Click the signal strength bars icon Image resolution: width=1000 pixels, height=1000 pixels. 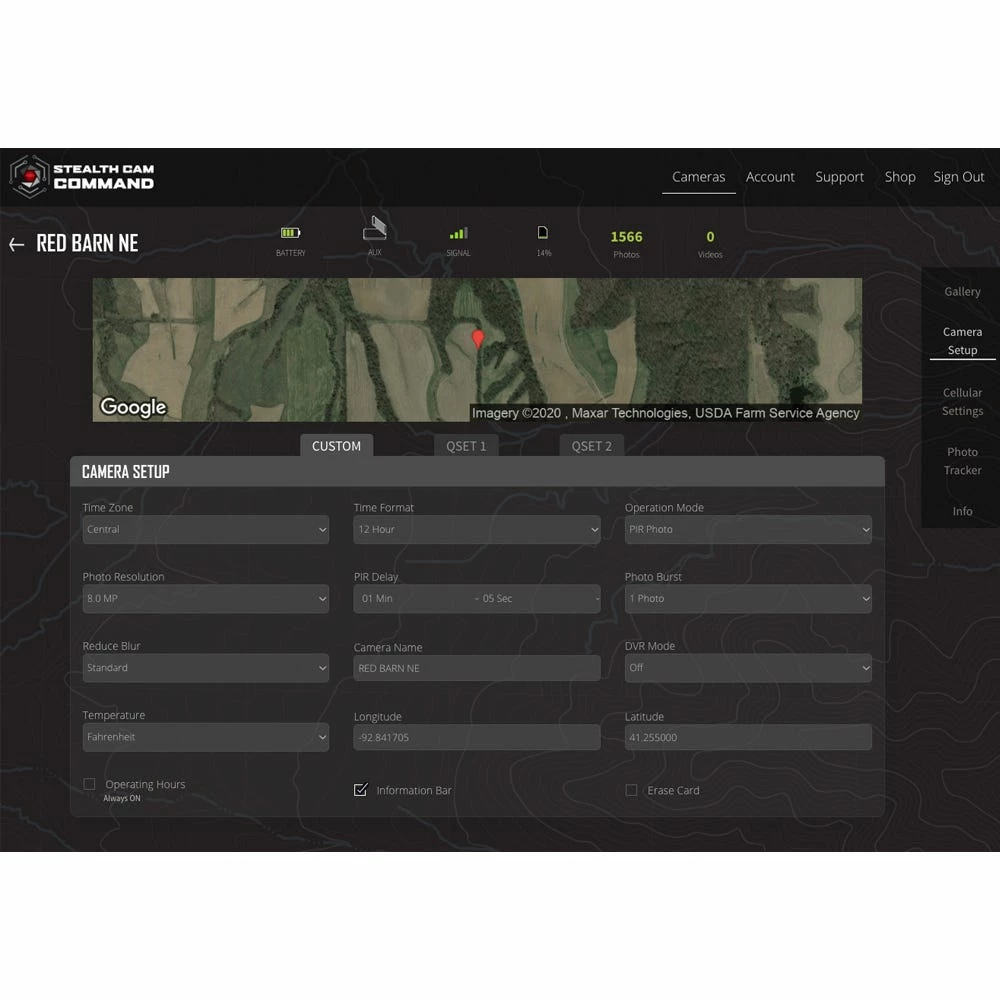(x=458, y=233)
